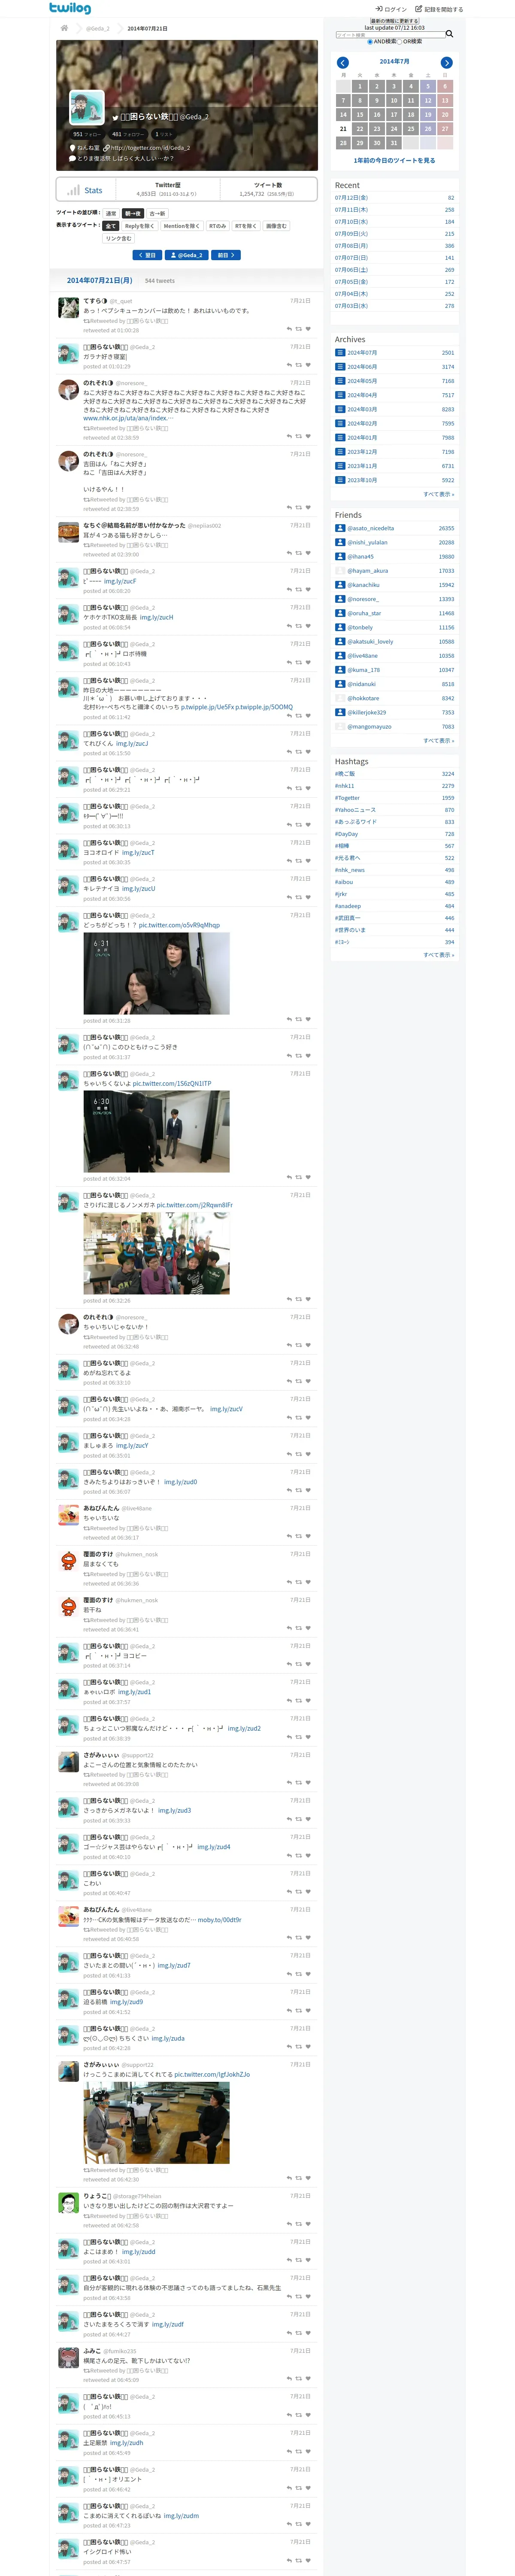Set sort order to 朝→夜
Screen dimensions: 515x2576
pyautogui.click(x=133, y=213)
